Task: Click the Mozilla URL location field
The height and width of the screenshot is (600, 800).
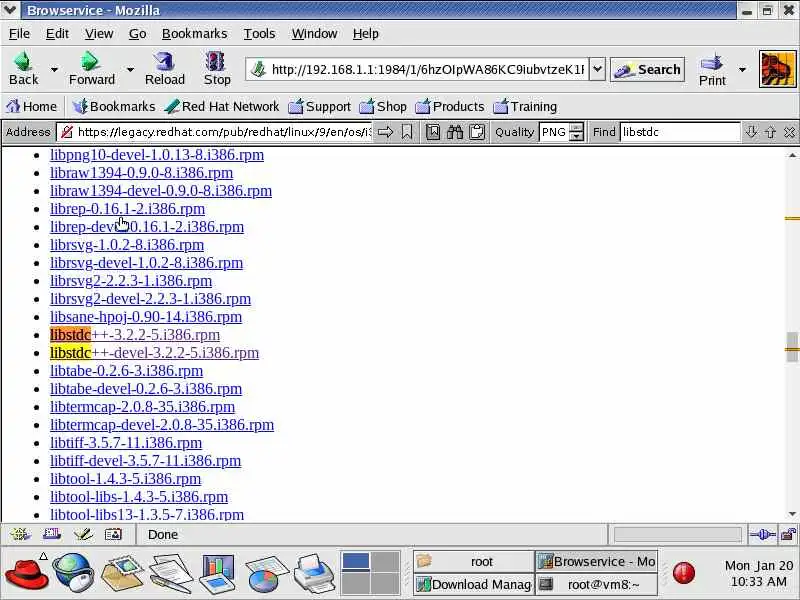Action: (x=417, y=69)
